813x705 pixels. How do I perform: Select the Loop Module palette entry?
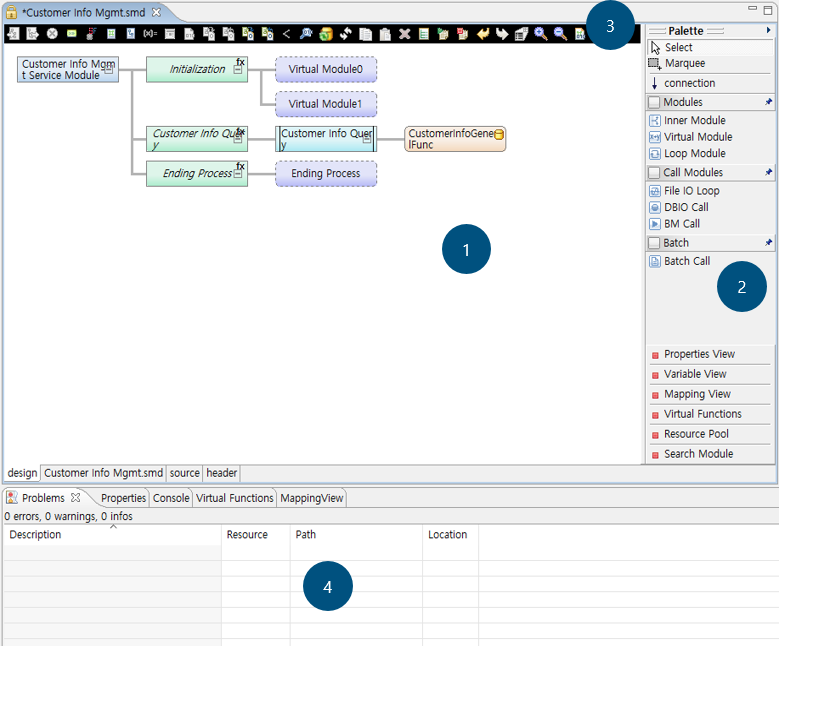click(x=694, y=154)
